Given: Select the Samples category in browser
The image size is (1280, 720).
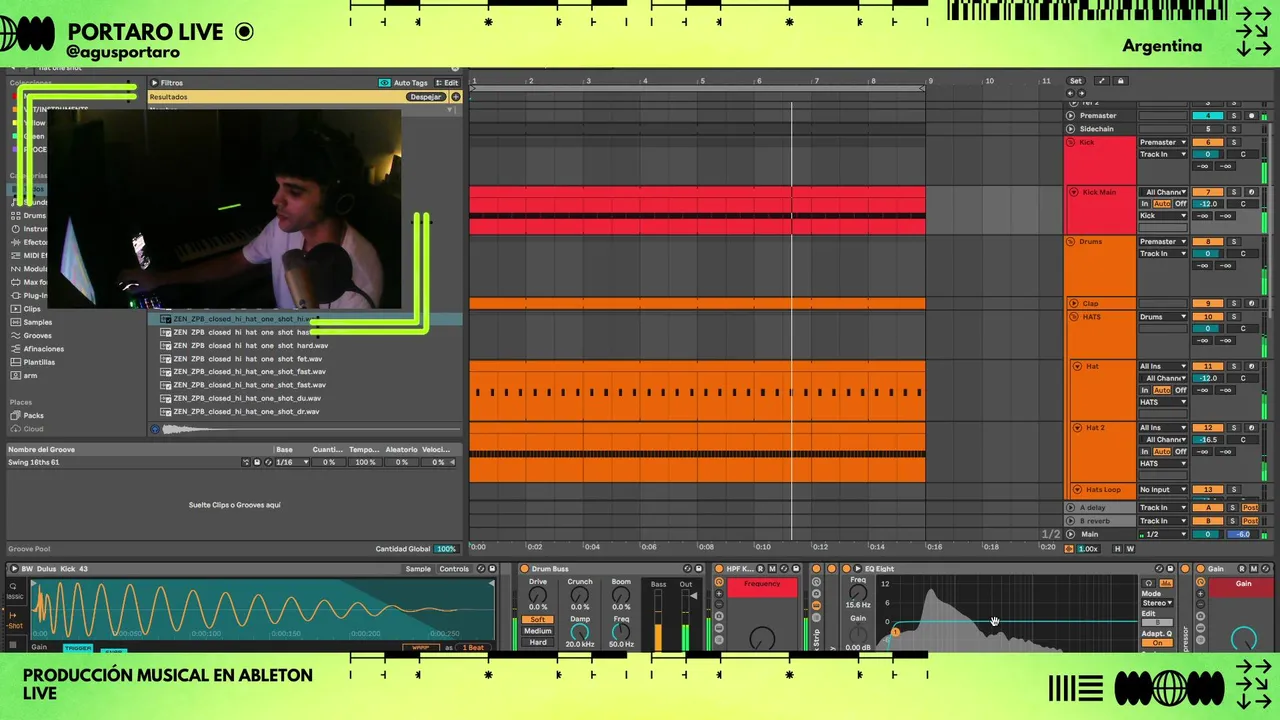Looking at the screenshot, I should [x=38, y=322].
